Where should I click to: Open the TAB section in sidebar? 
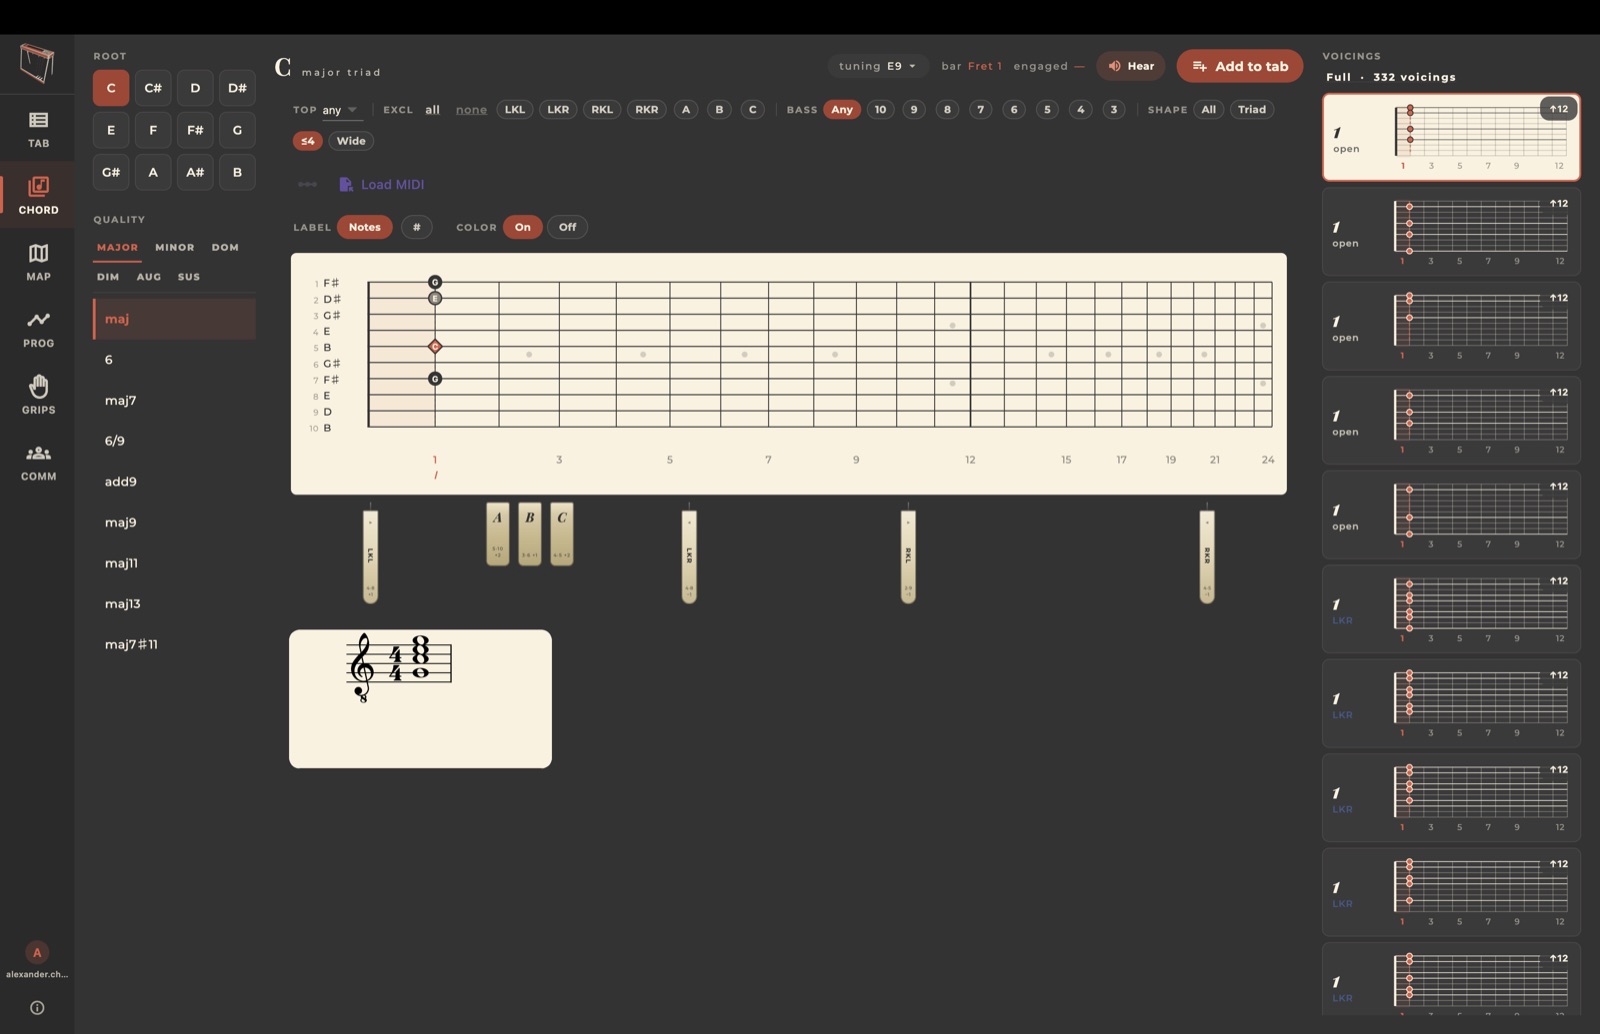38,129
